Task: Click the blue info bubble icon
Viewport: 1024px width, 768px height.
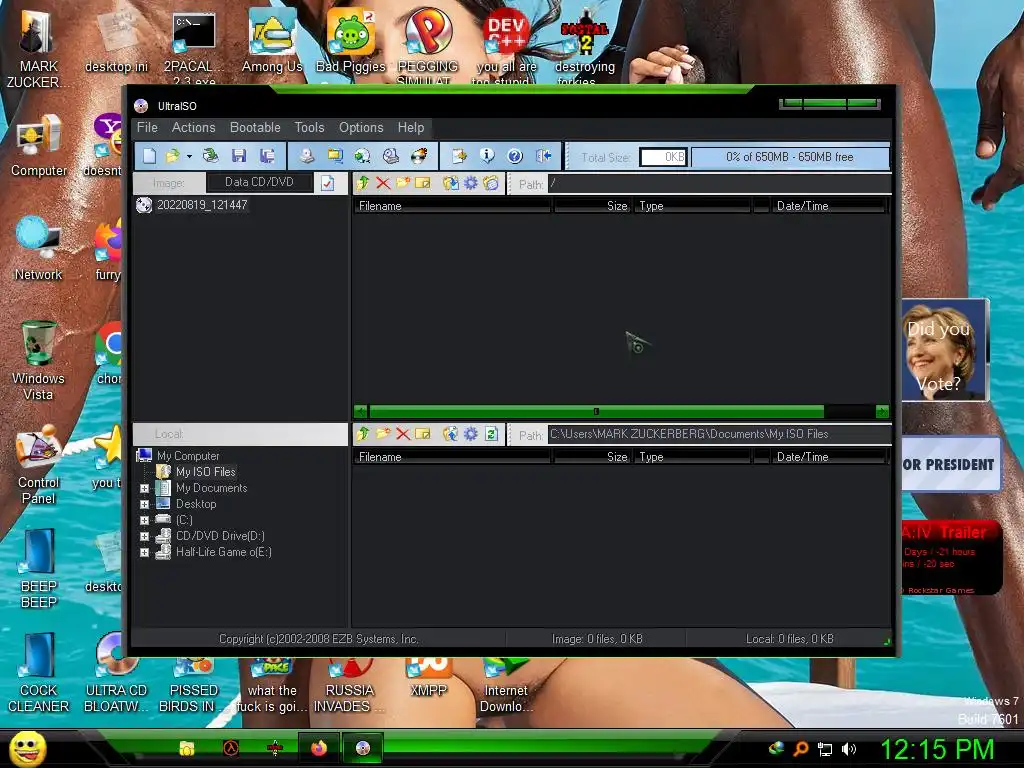Action: [x=487, y=155]
